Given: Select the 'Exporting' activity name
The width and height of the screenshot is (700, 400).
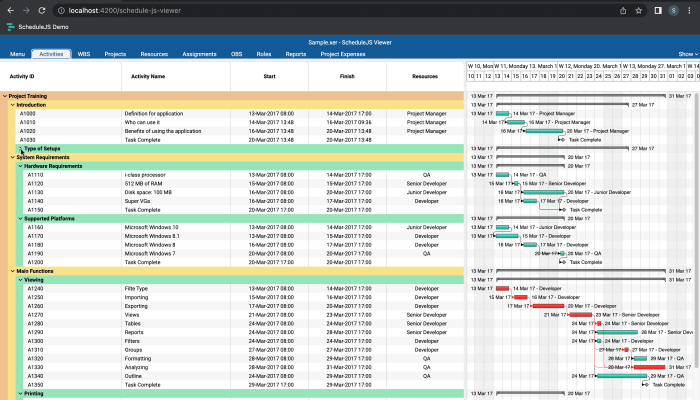Looking at the screenshot, I should tap(136, 306).
